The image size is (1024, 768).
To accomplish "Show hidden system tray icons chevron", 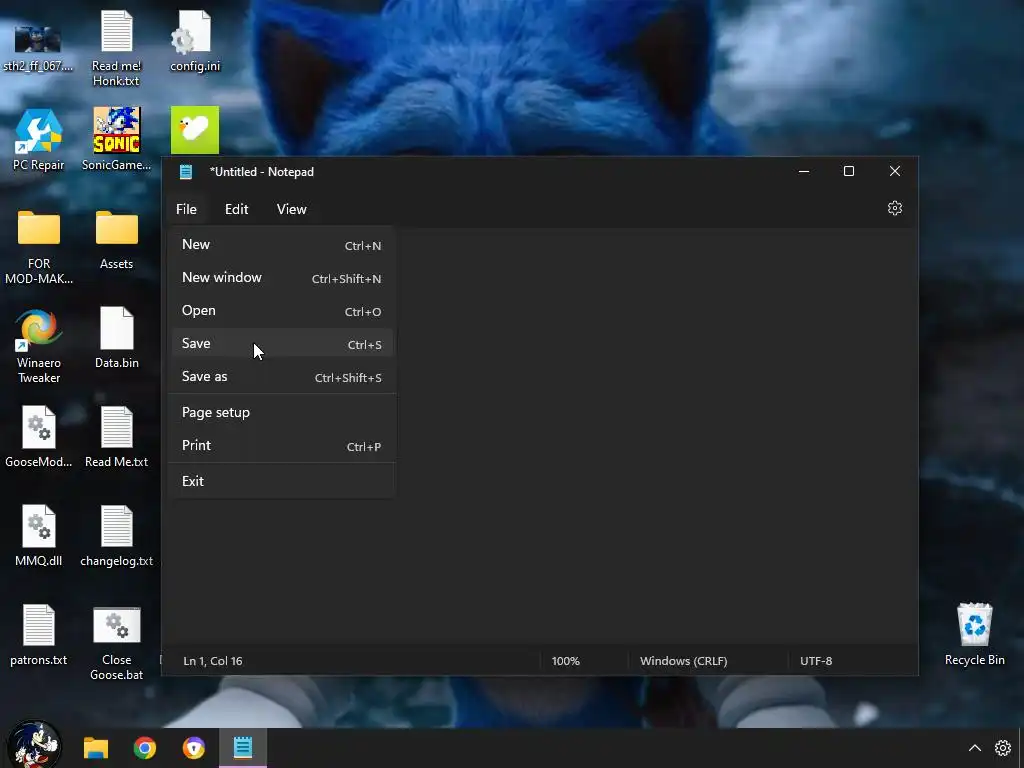I will coord(974,748).
